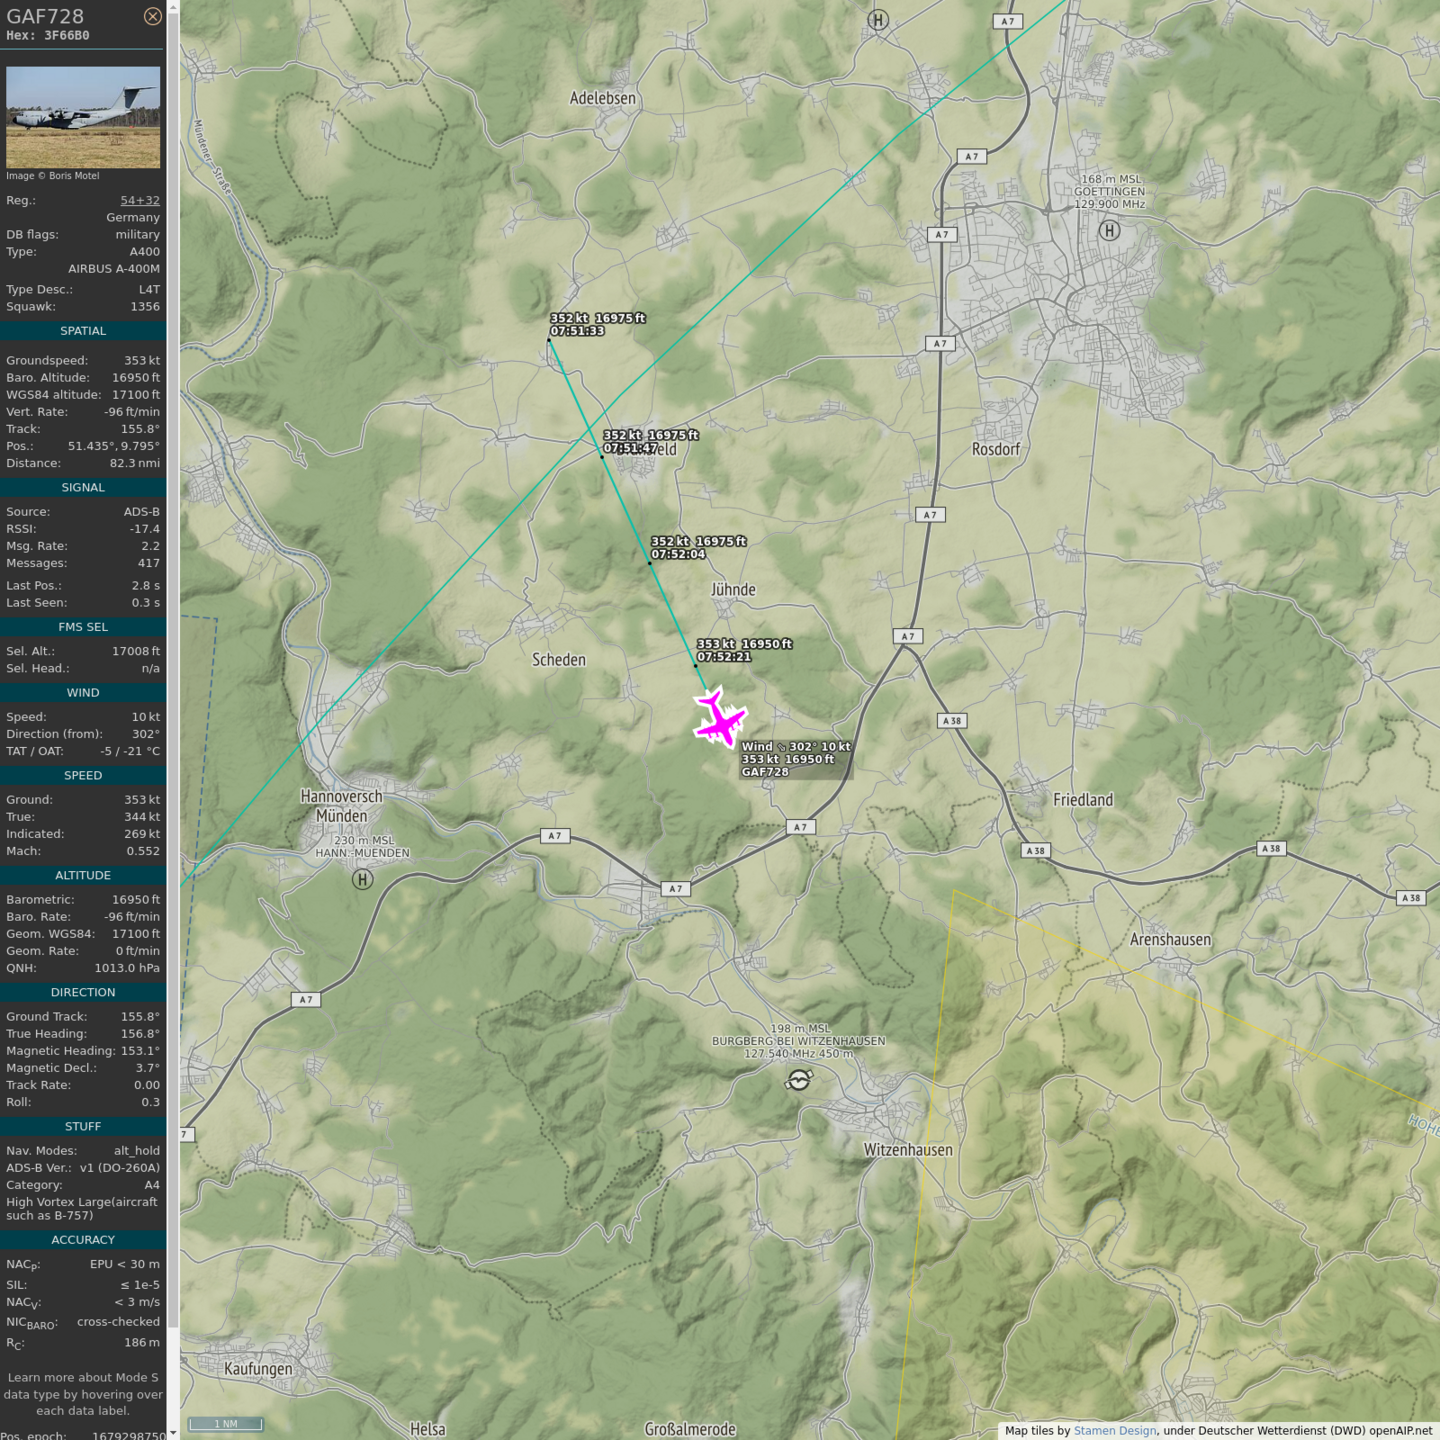Select the Burgberg bei Witzenhausen glider icon

tap(798, 1080)
